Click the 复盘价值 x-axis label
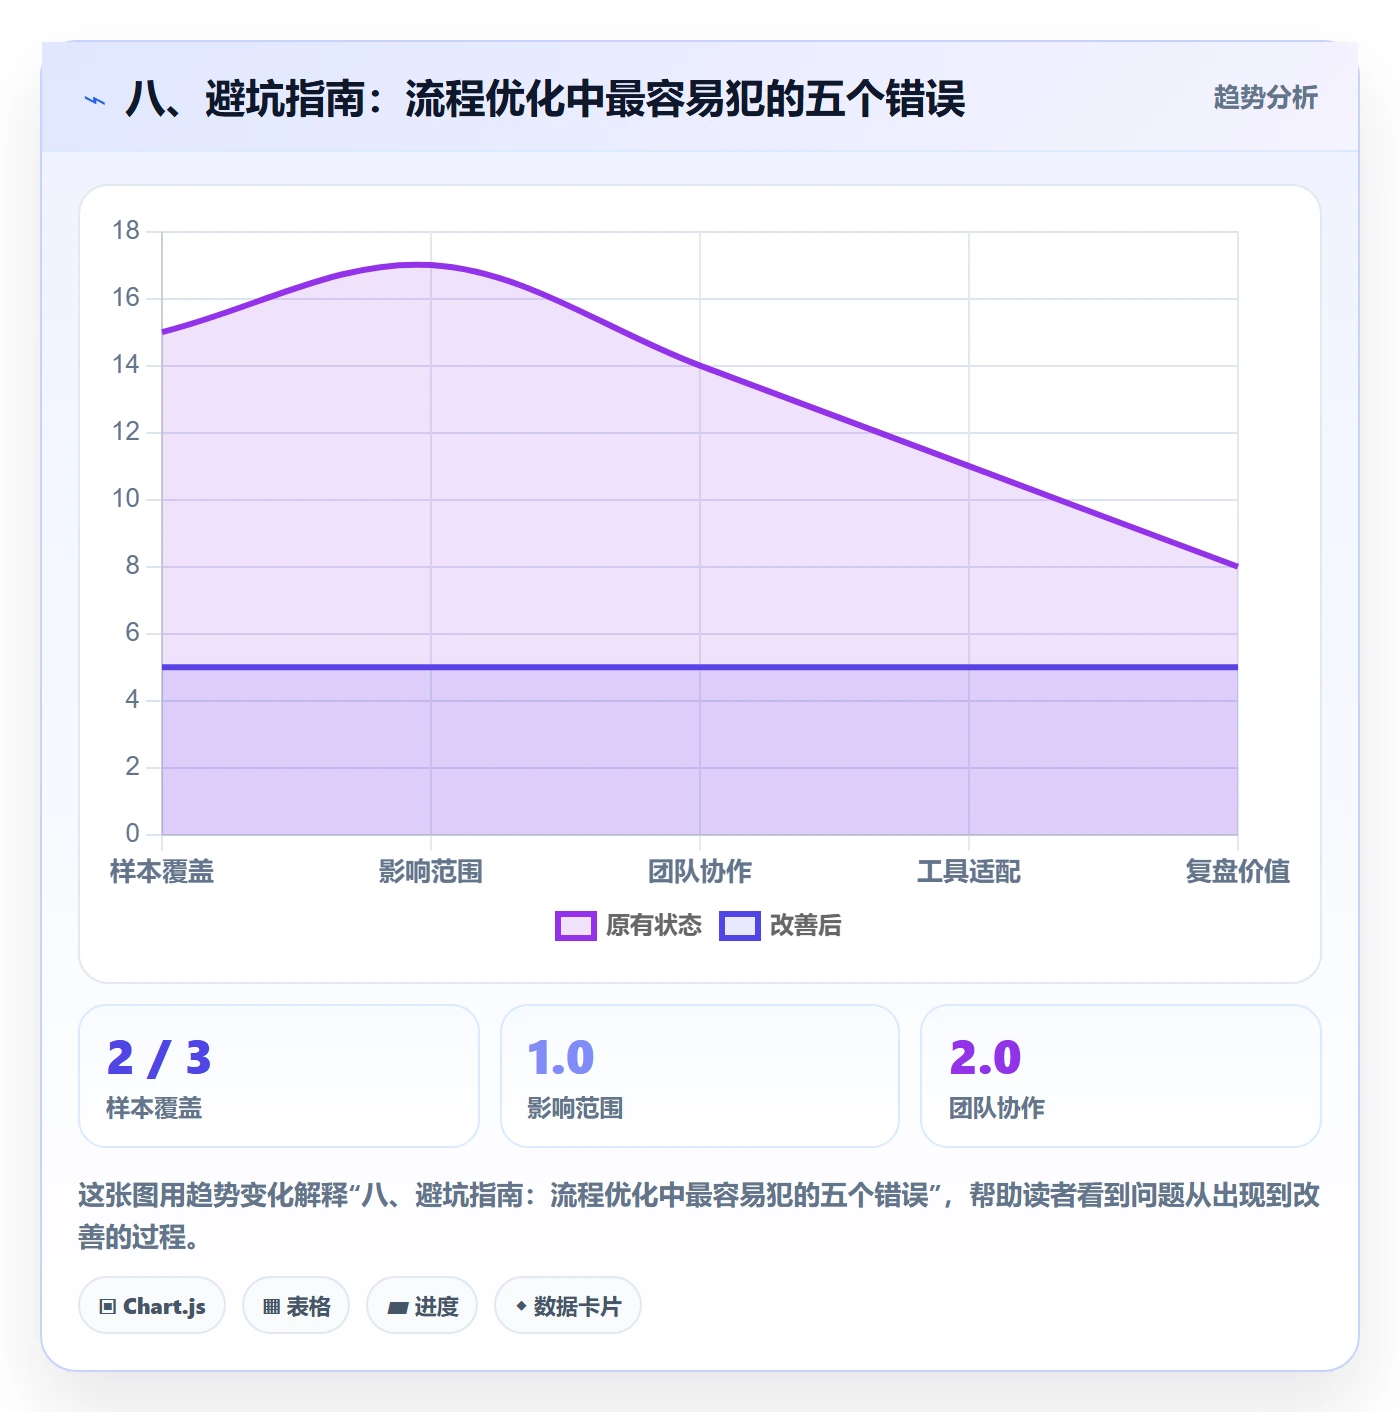Screen dimensions: 1400x1412 point(1238,872)
